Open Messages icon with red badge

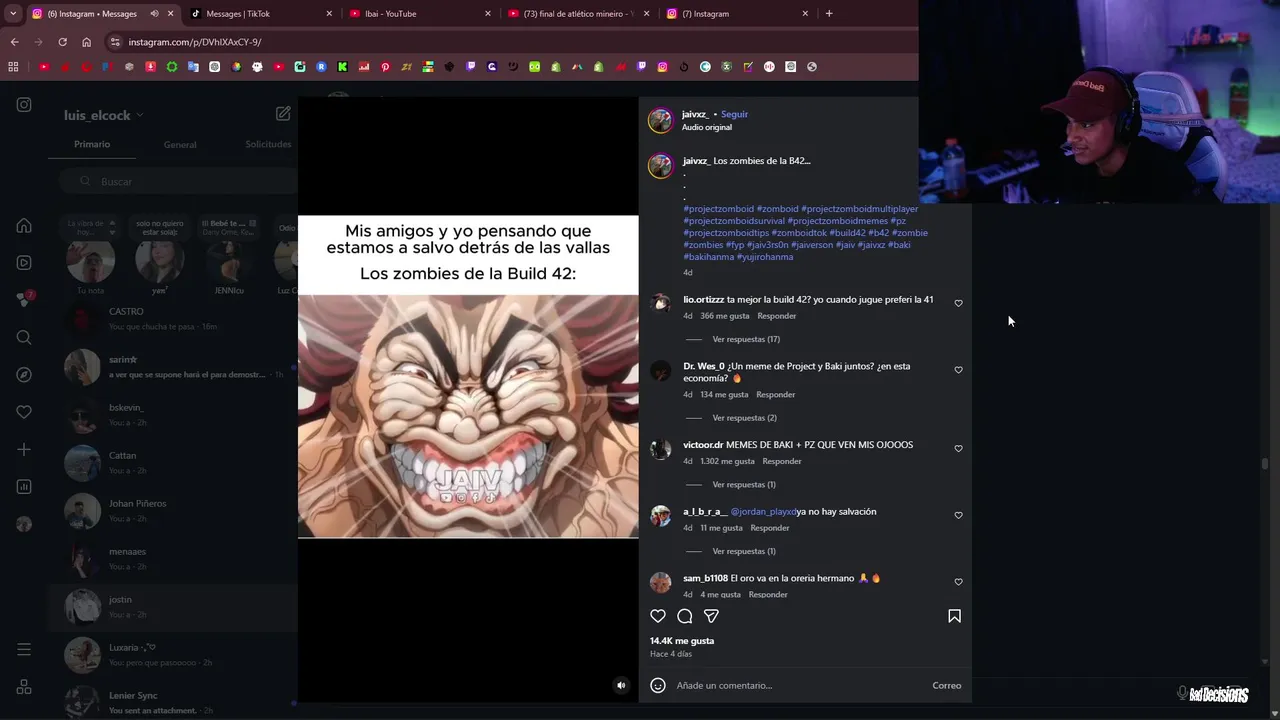click(x=25, y=299)
